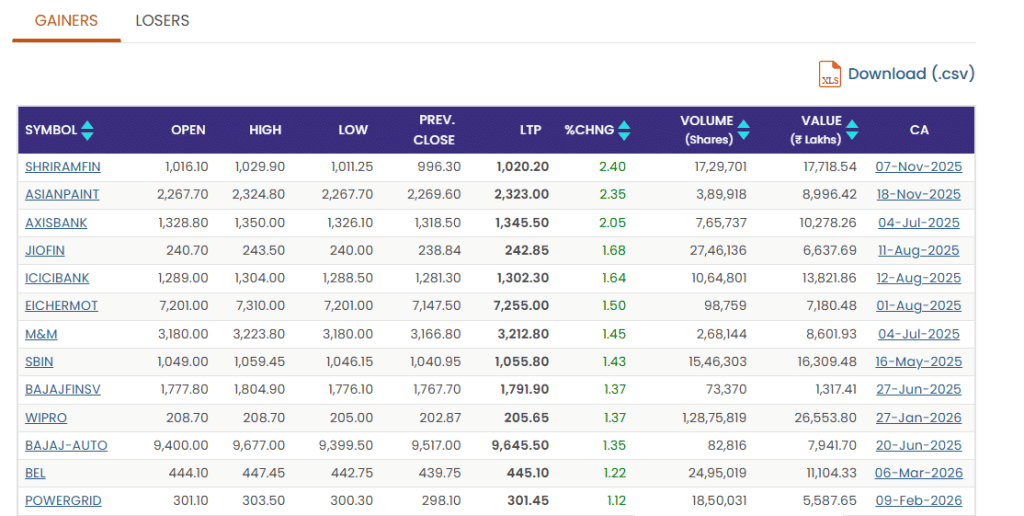Click the SBIN LTP value 1,055.80
1024x516 pixels.
pyautogui.click(x=522, y=362)
